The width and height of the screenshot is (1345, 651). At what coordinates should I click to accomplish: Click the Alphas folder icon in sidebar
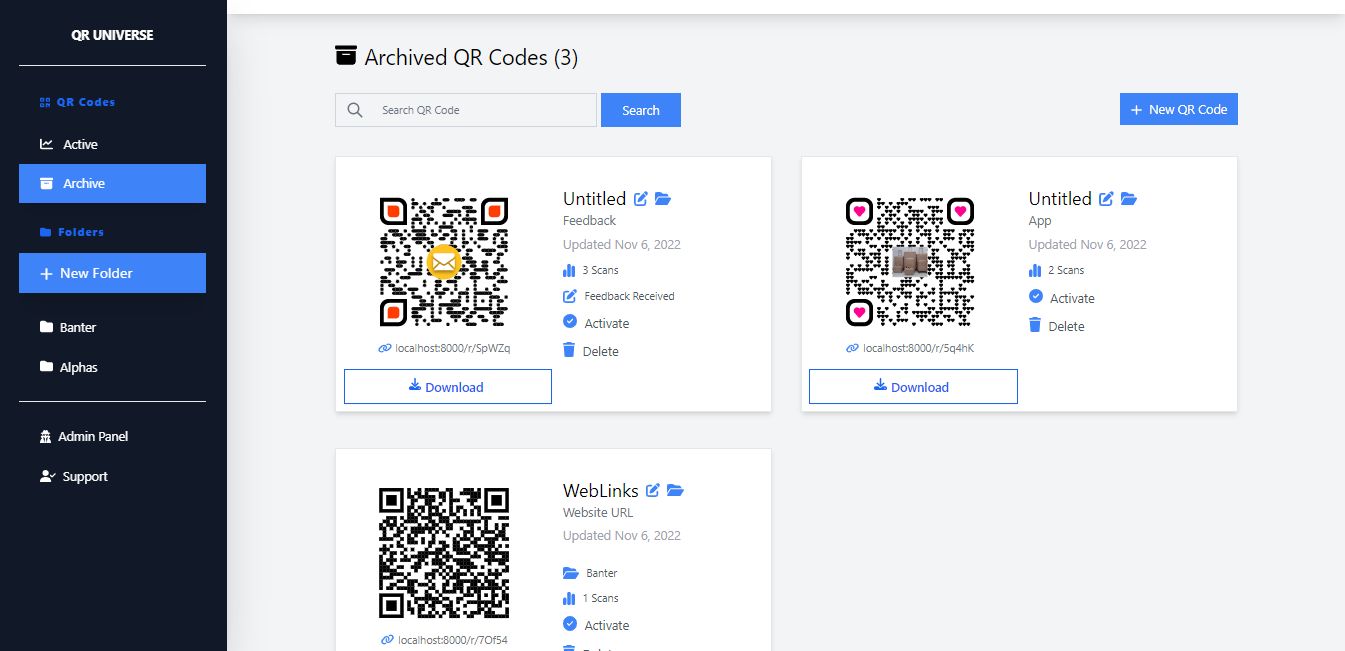pos(47,367)
